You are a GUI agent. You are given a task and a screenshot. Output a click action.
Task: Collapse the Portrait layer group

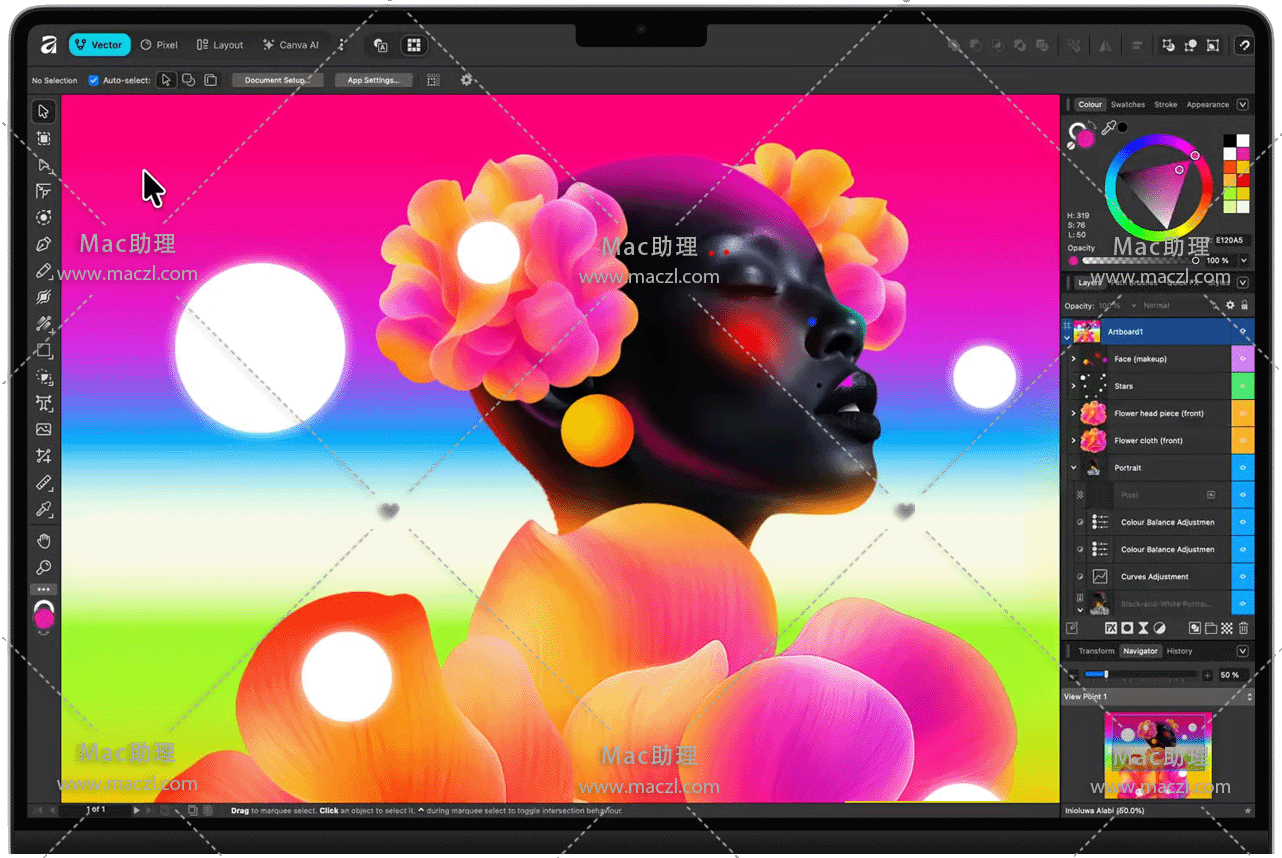tap(1073, 468)
